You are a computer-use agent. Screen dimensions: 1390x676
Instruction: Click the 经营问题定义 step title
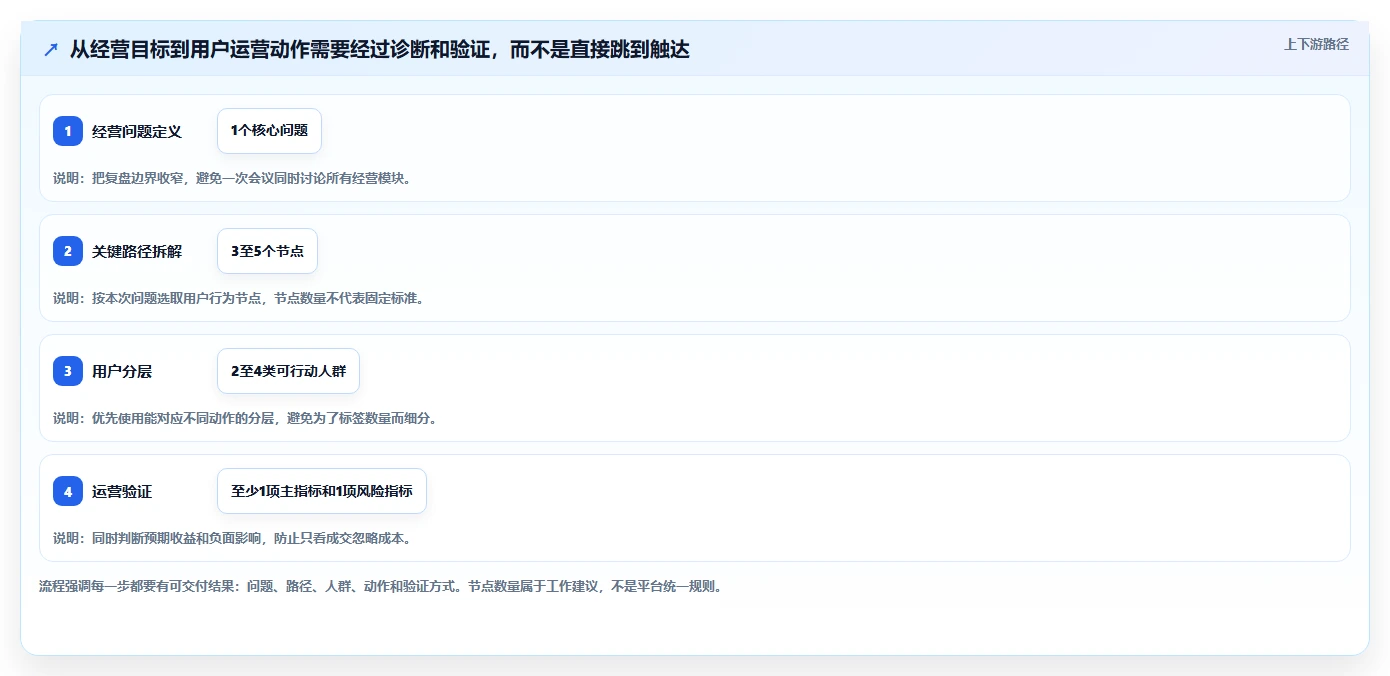(137, 131)
